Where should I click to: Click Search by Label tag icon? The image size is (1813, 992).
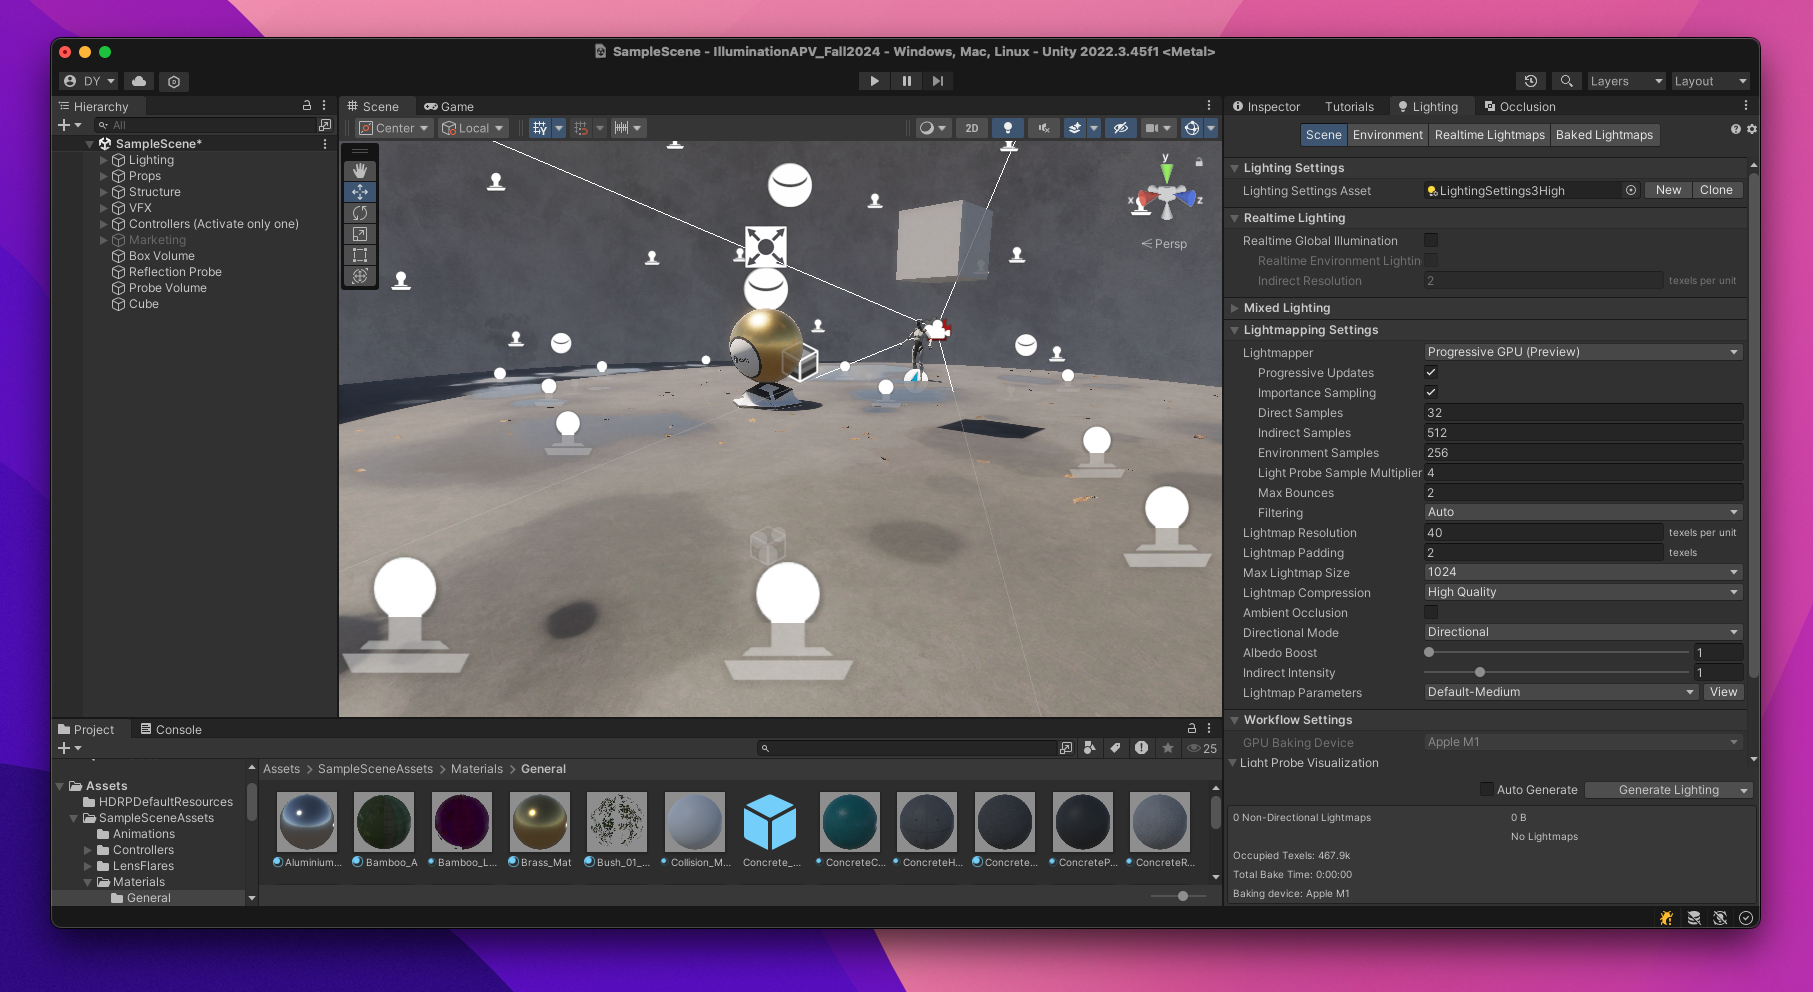pos(1115,748)
